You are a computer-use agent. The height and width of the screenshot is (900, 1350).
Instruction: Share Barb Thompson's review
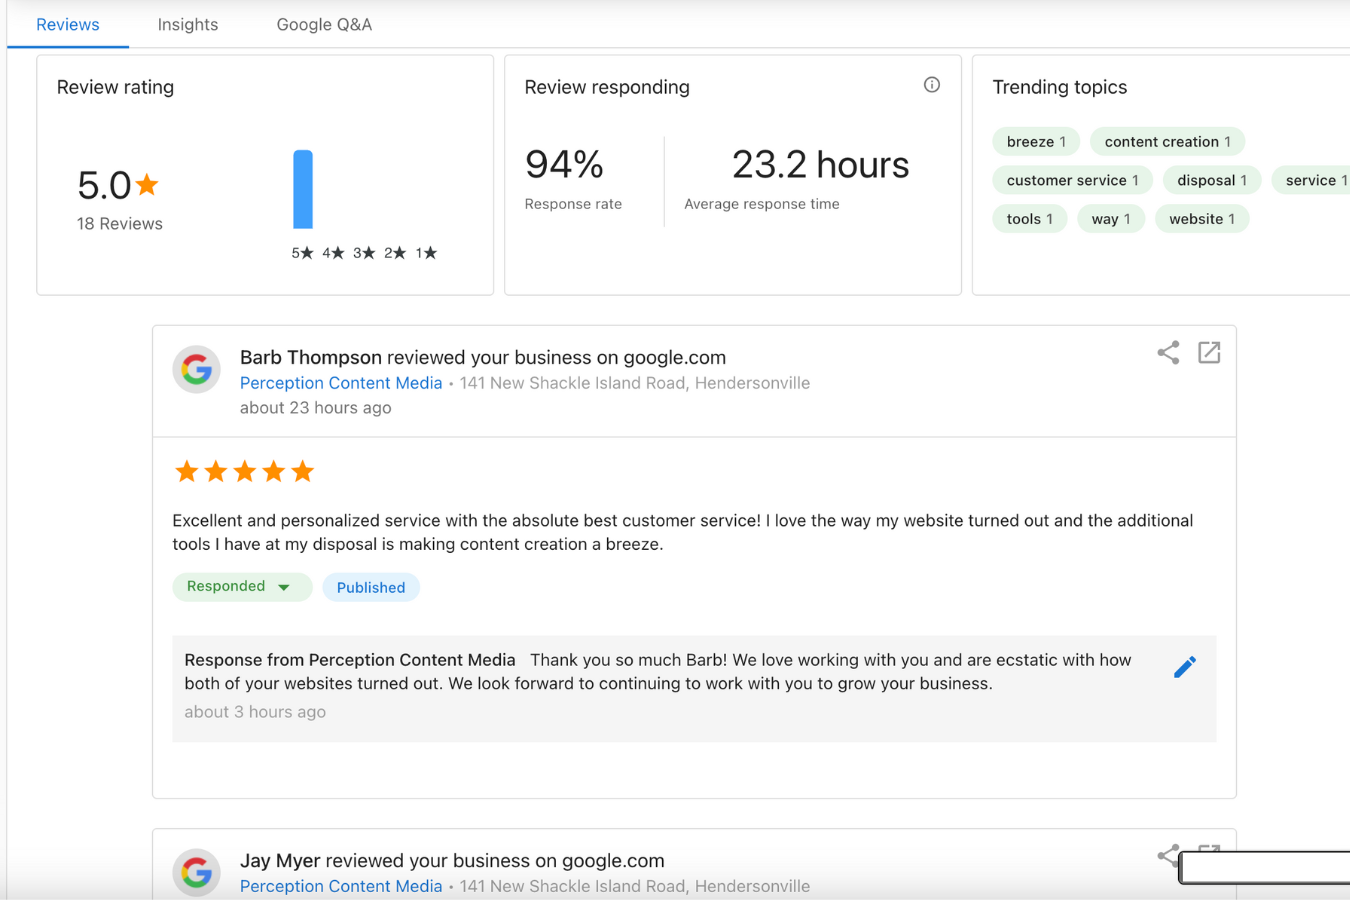pyautogui.click(x=1168, y=352)
